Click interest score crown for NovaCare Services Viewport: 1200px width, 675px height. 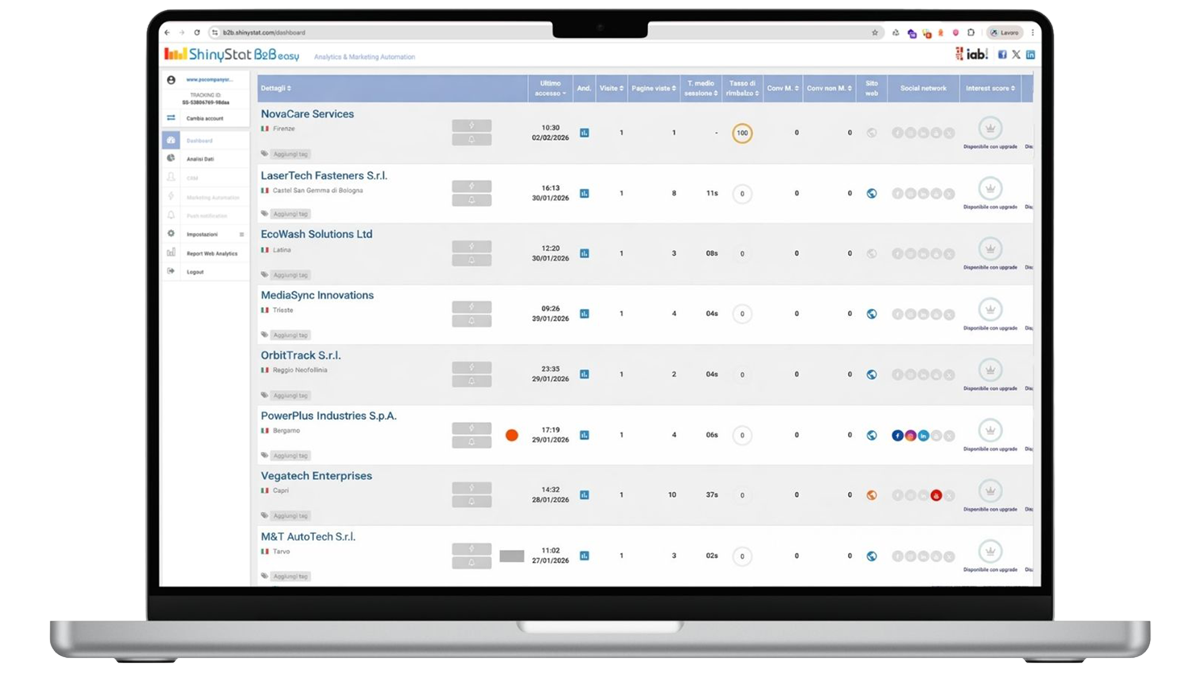click(x=990, y=128)
